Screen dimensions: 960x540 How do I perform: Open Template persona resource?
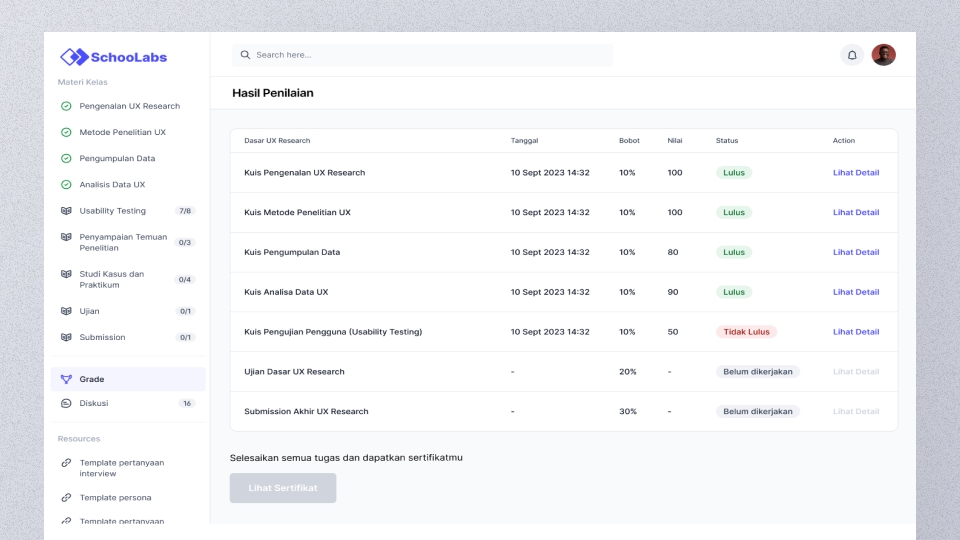click(x=115, y=498)
